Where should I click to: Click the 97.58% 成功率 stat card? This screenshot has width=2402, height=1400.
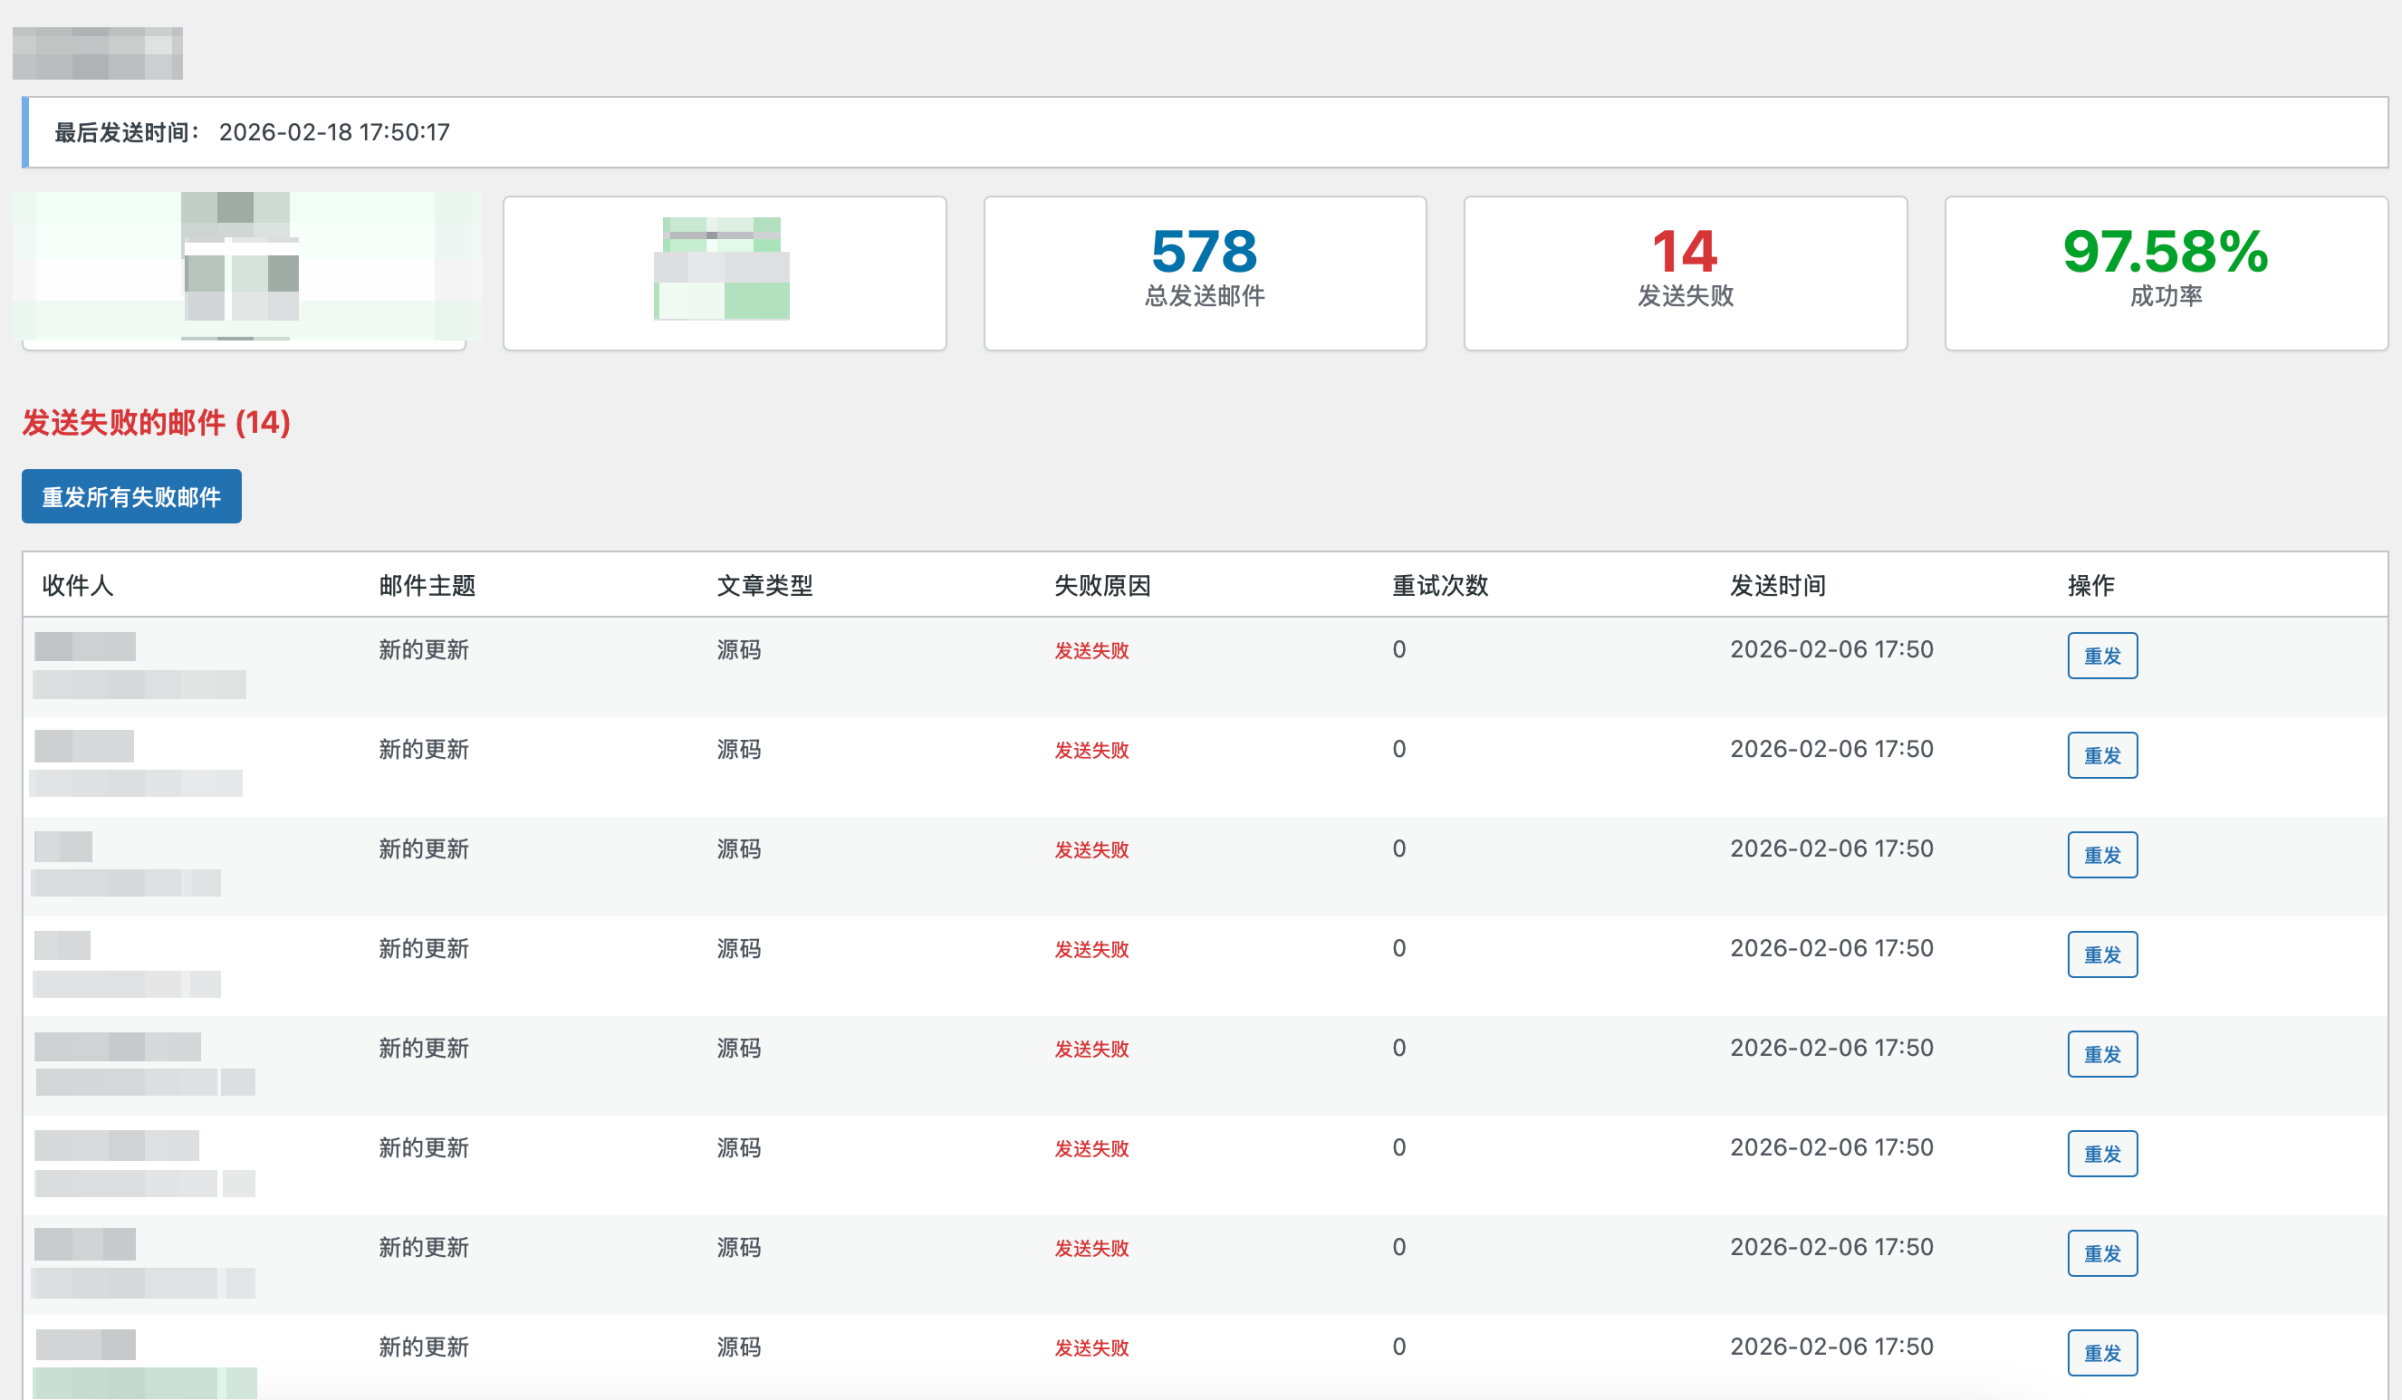tap(2165, 272)
